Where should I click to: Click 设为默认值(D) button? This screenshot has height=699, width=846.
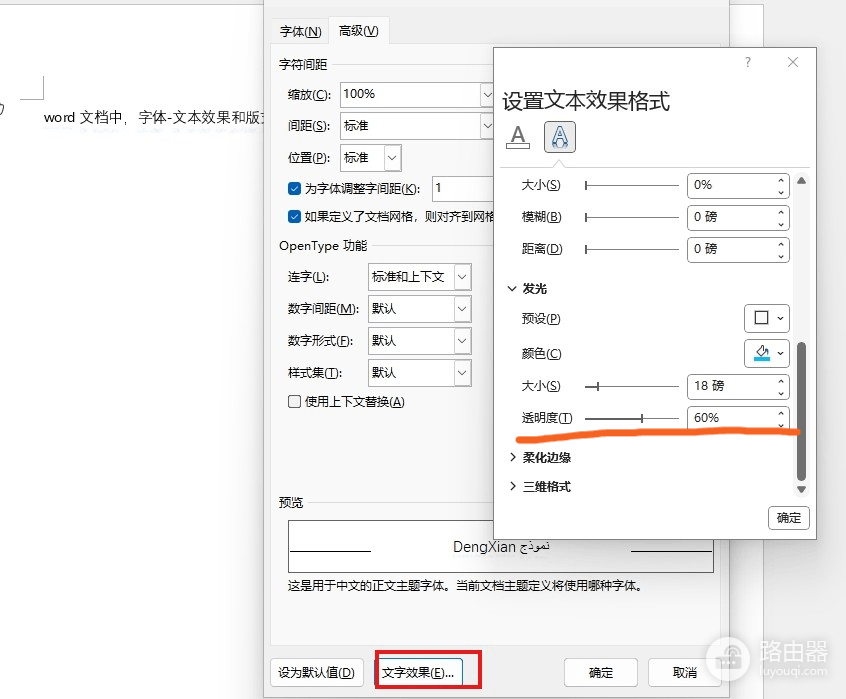[316, 673]
